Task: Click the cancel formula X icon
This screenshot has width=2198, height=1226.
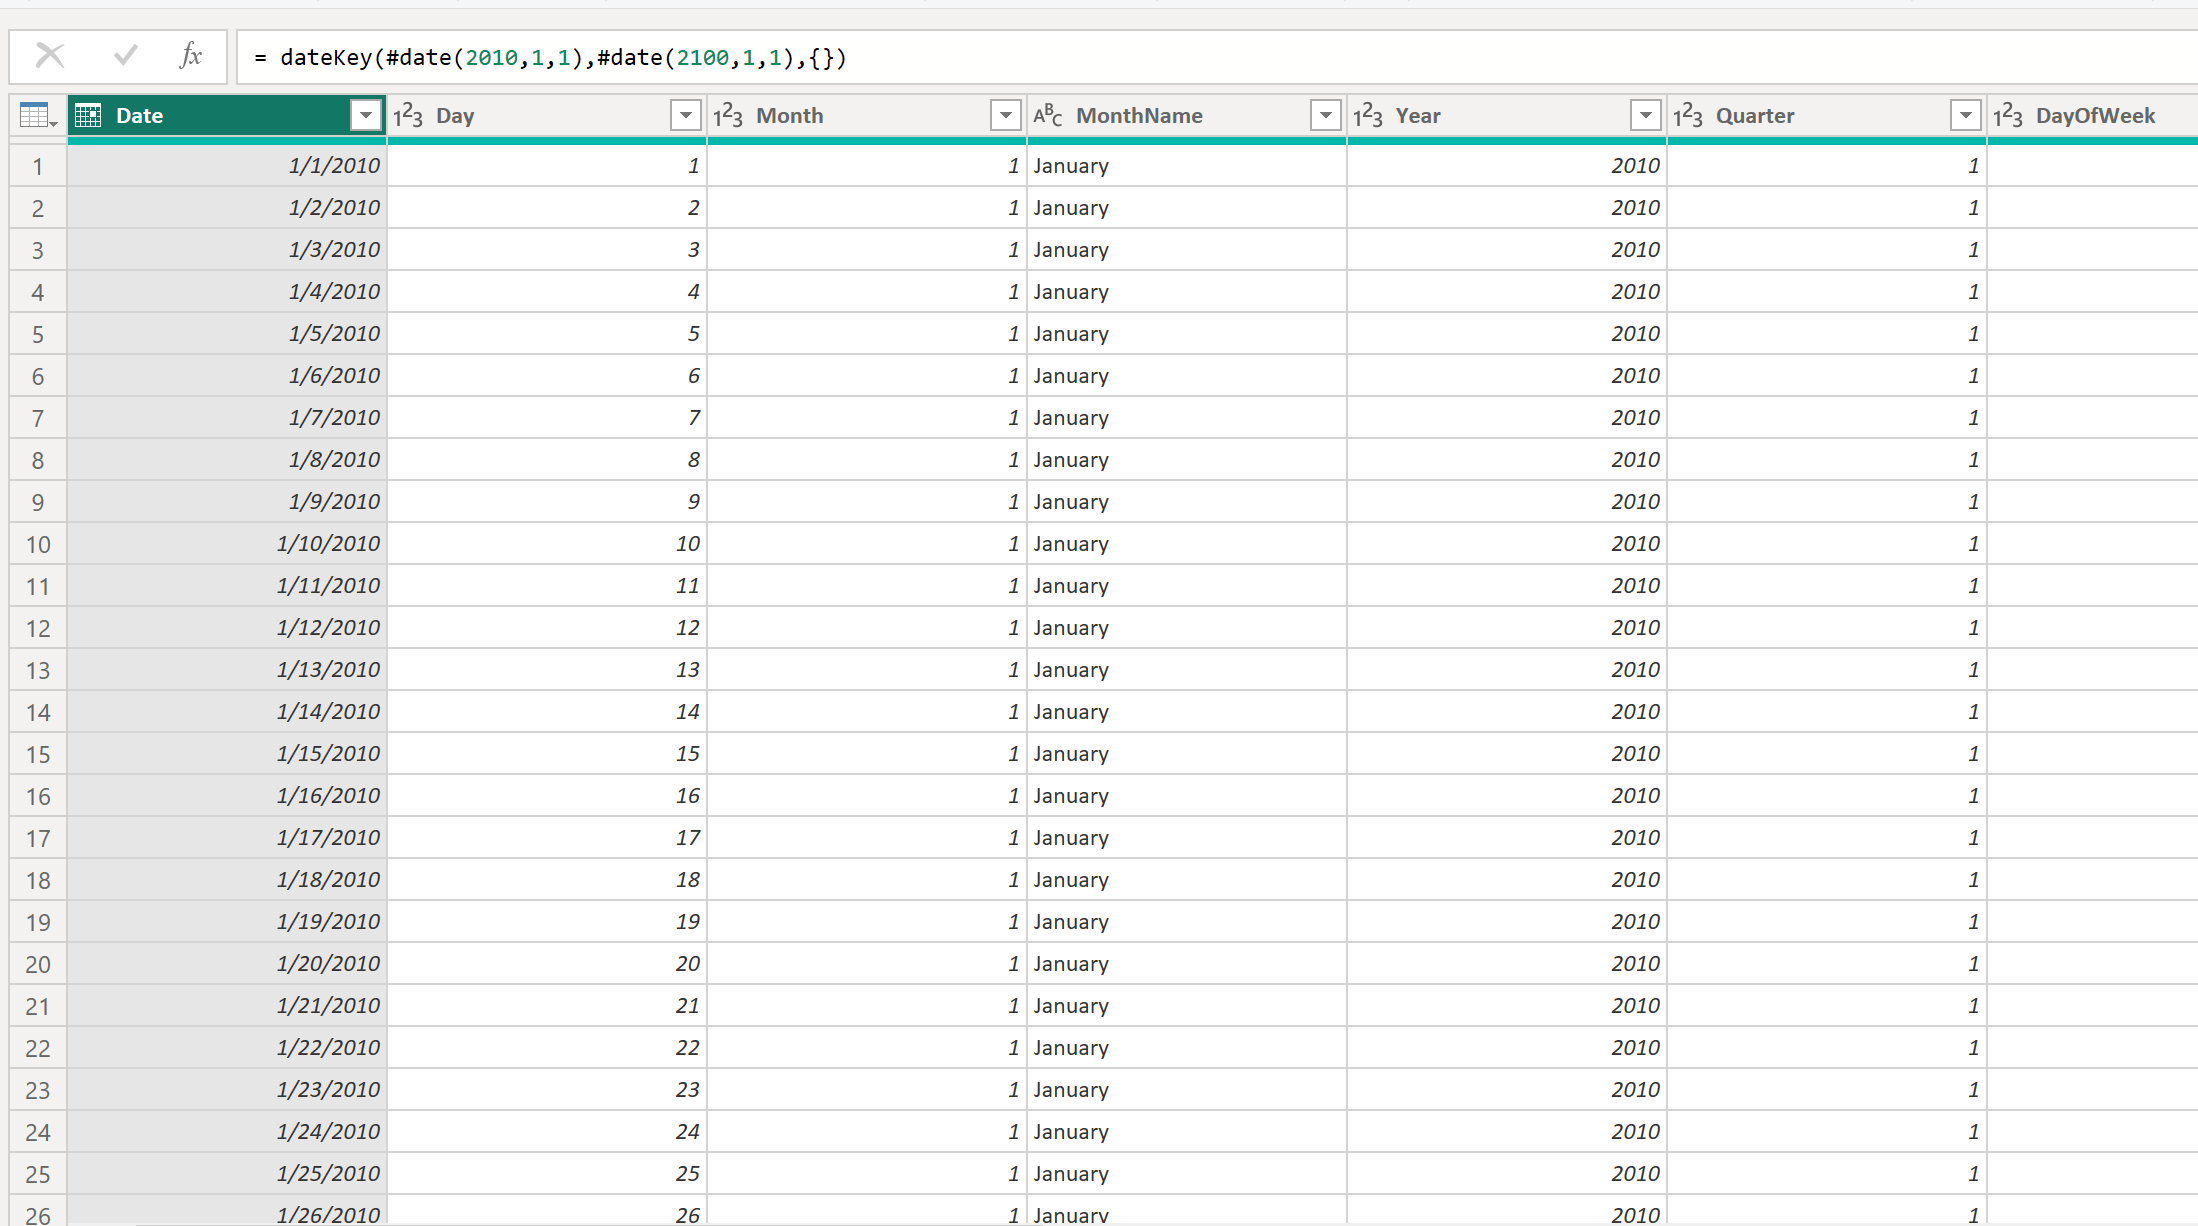Action: coord(49,56)
